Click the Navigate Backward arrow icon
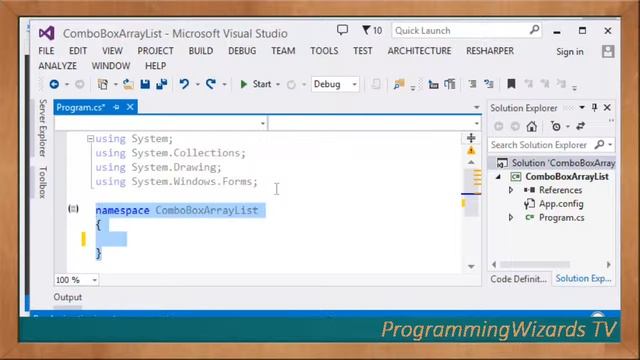 [x=54, y=84]
